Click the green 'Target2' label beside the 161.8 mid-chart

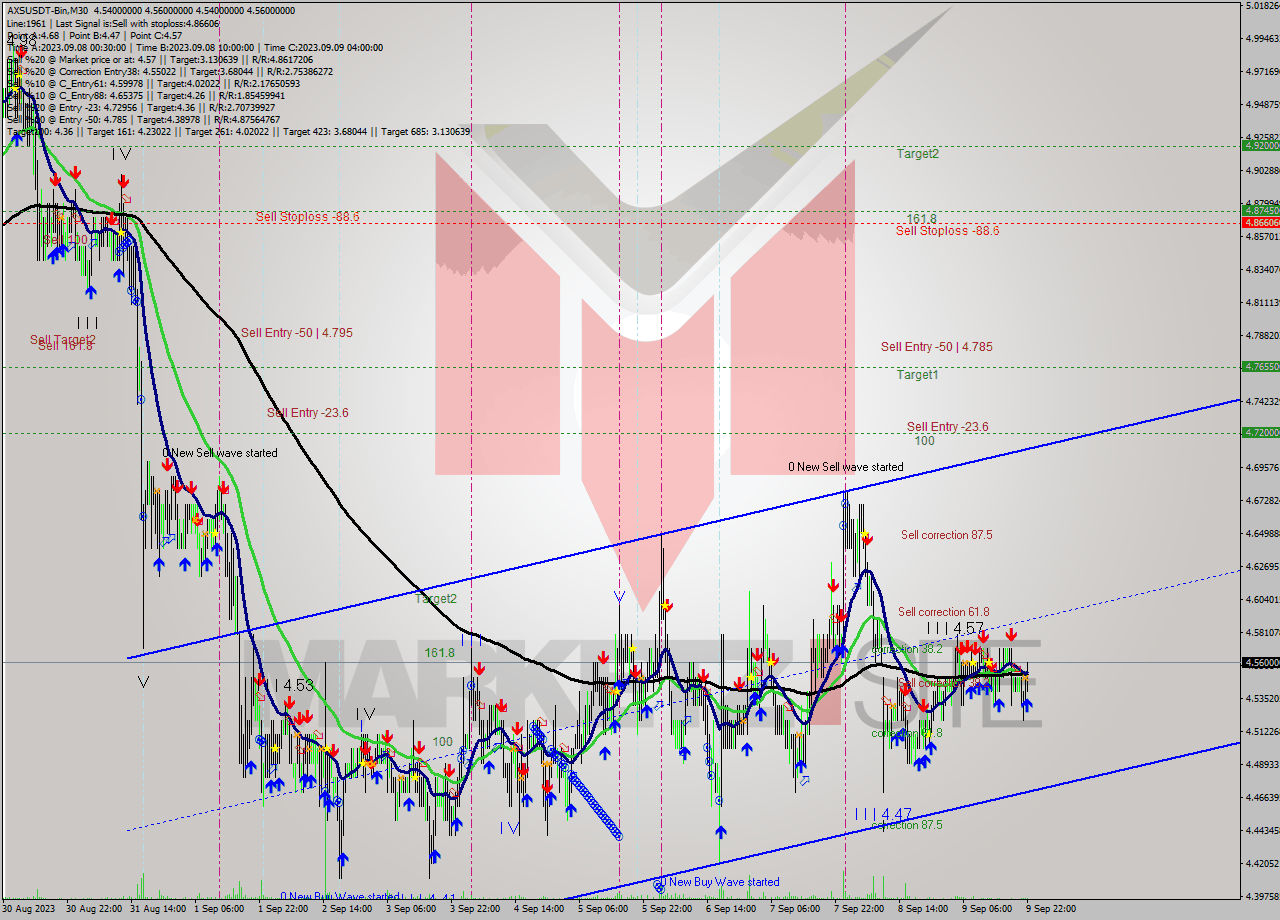tap(436, 599)
